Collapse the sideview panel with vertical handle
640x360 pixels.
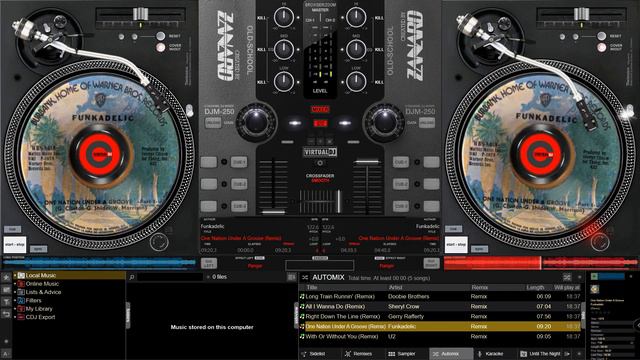tap(297, 315)
